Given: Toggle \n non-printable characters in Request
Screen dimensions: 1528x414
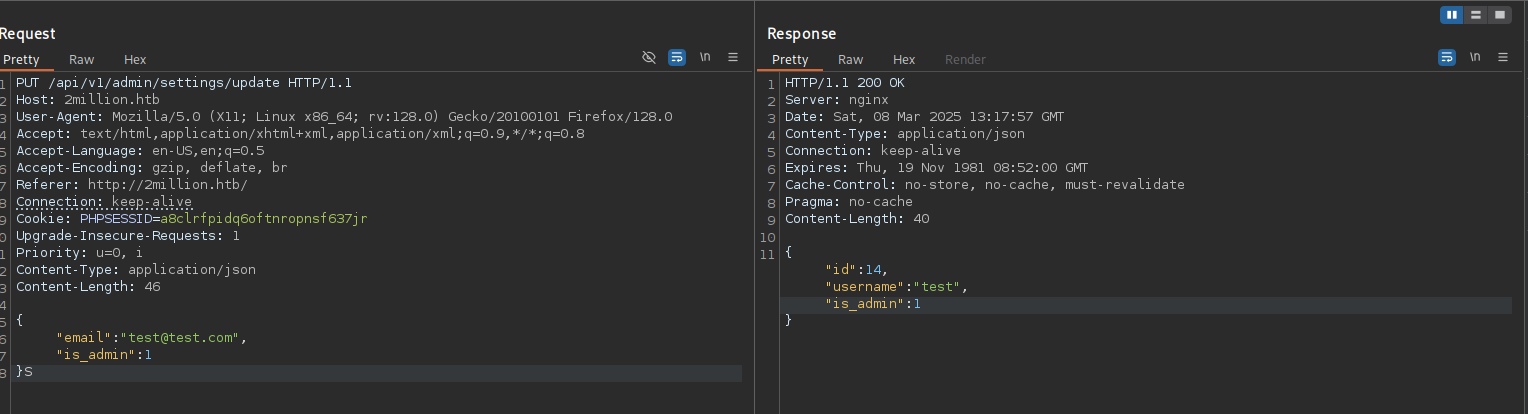Looking at the screenshot, I should click(705, 57).
